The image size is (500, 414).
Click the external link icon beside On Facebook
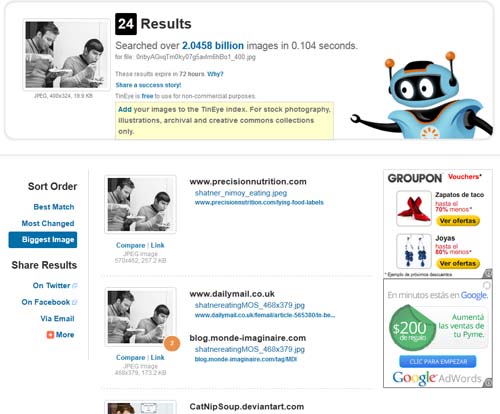[x=75, y=302]
